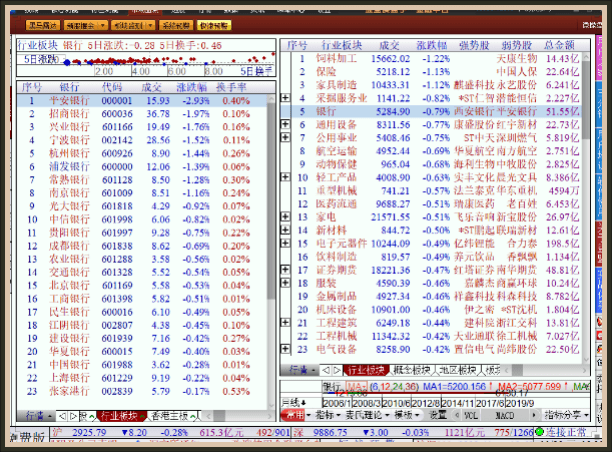Open the third orange toolbar dropdown button
The width and height of the screenshot is (612, 452).
(133, 25)
